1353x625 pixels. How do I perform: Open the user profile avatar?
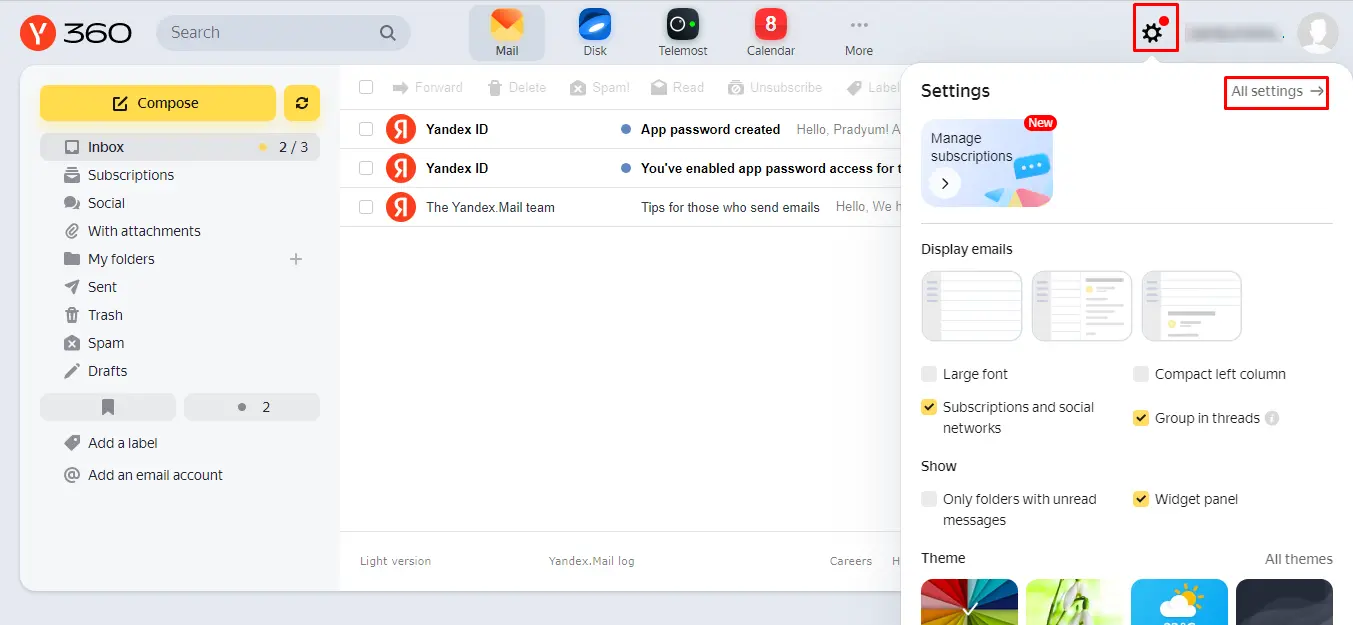point(1317,33)
